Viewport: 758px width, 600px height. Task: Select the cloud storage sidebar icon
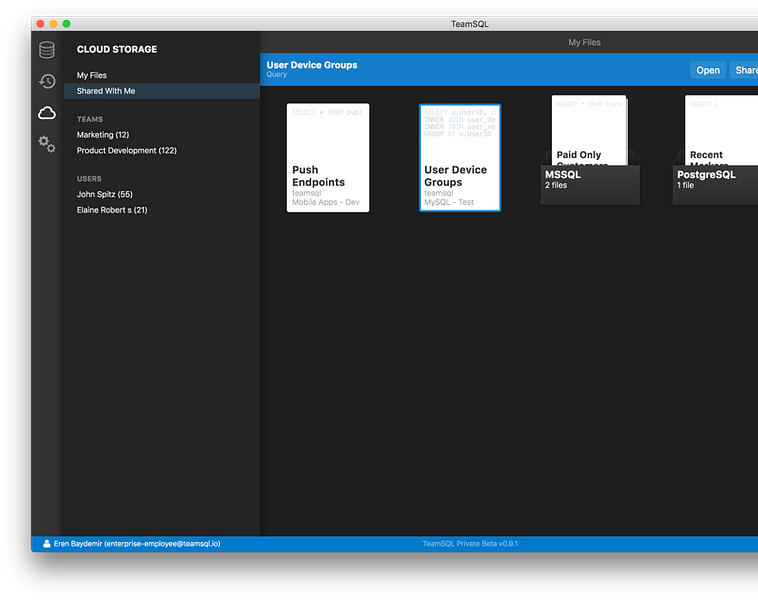pos(47,113)
